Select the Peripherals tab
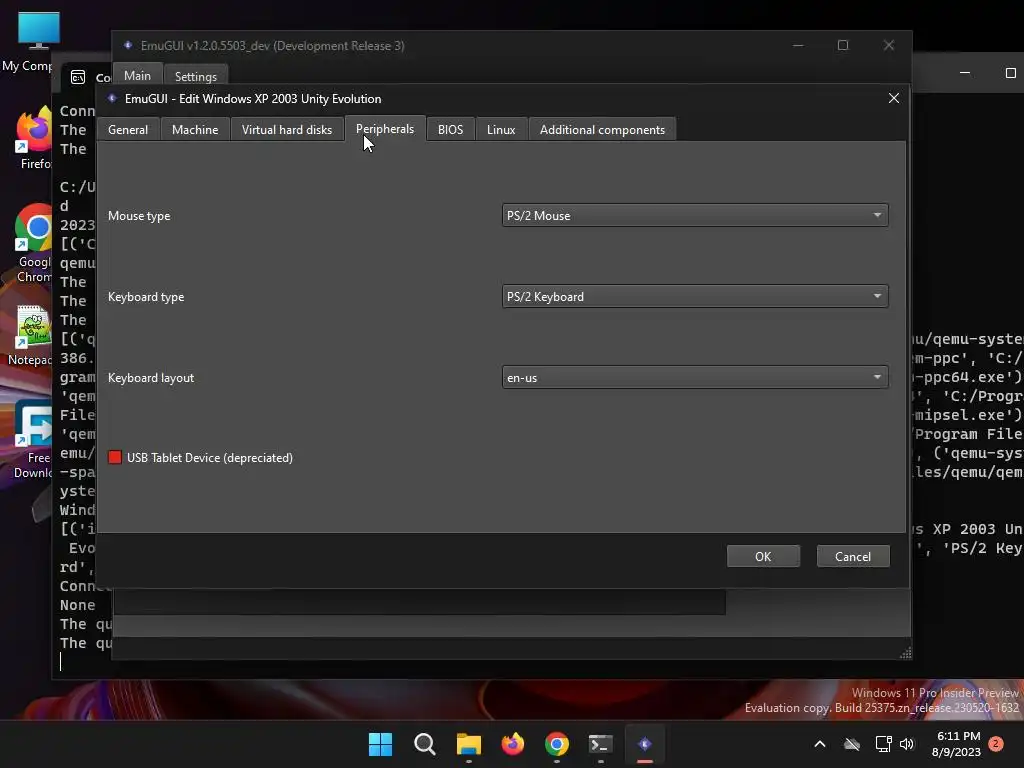1024x768 pixels. coord(385,129)
